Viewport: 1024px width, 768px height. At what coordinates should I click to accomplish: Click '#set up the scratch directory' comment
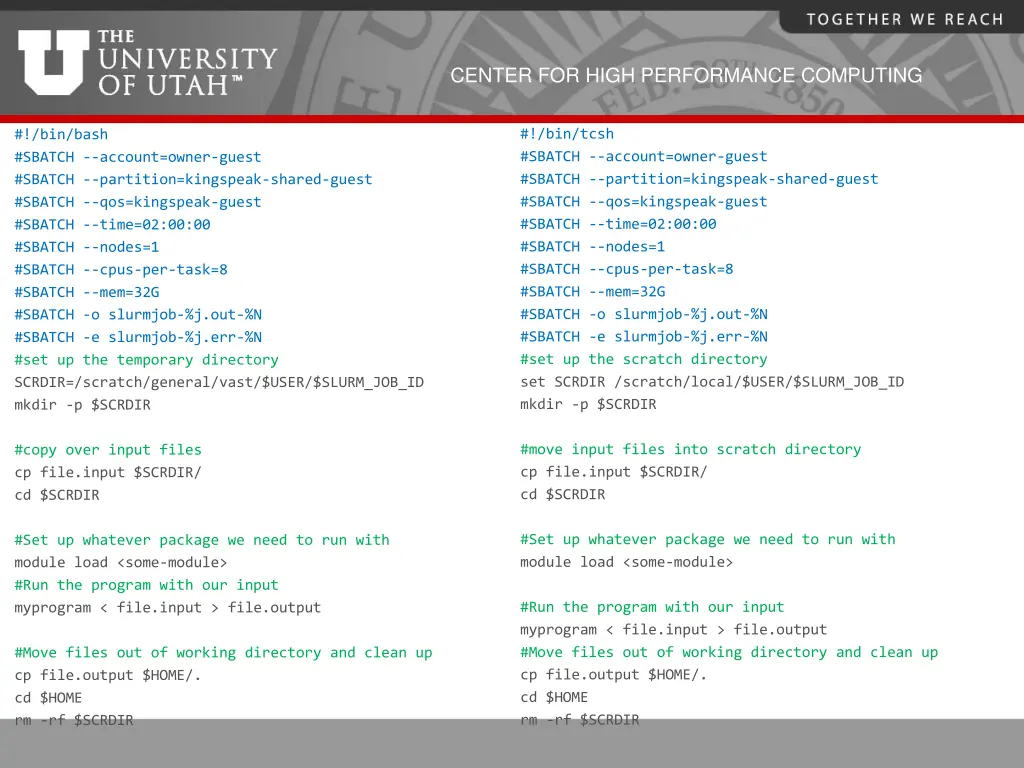click(x=643, y=359)
